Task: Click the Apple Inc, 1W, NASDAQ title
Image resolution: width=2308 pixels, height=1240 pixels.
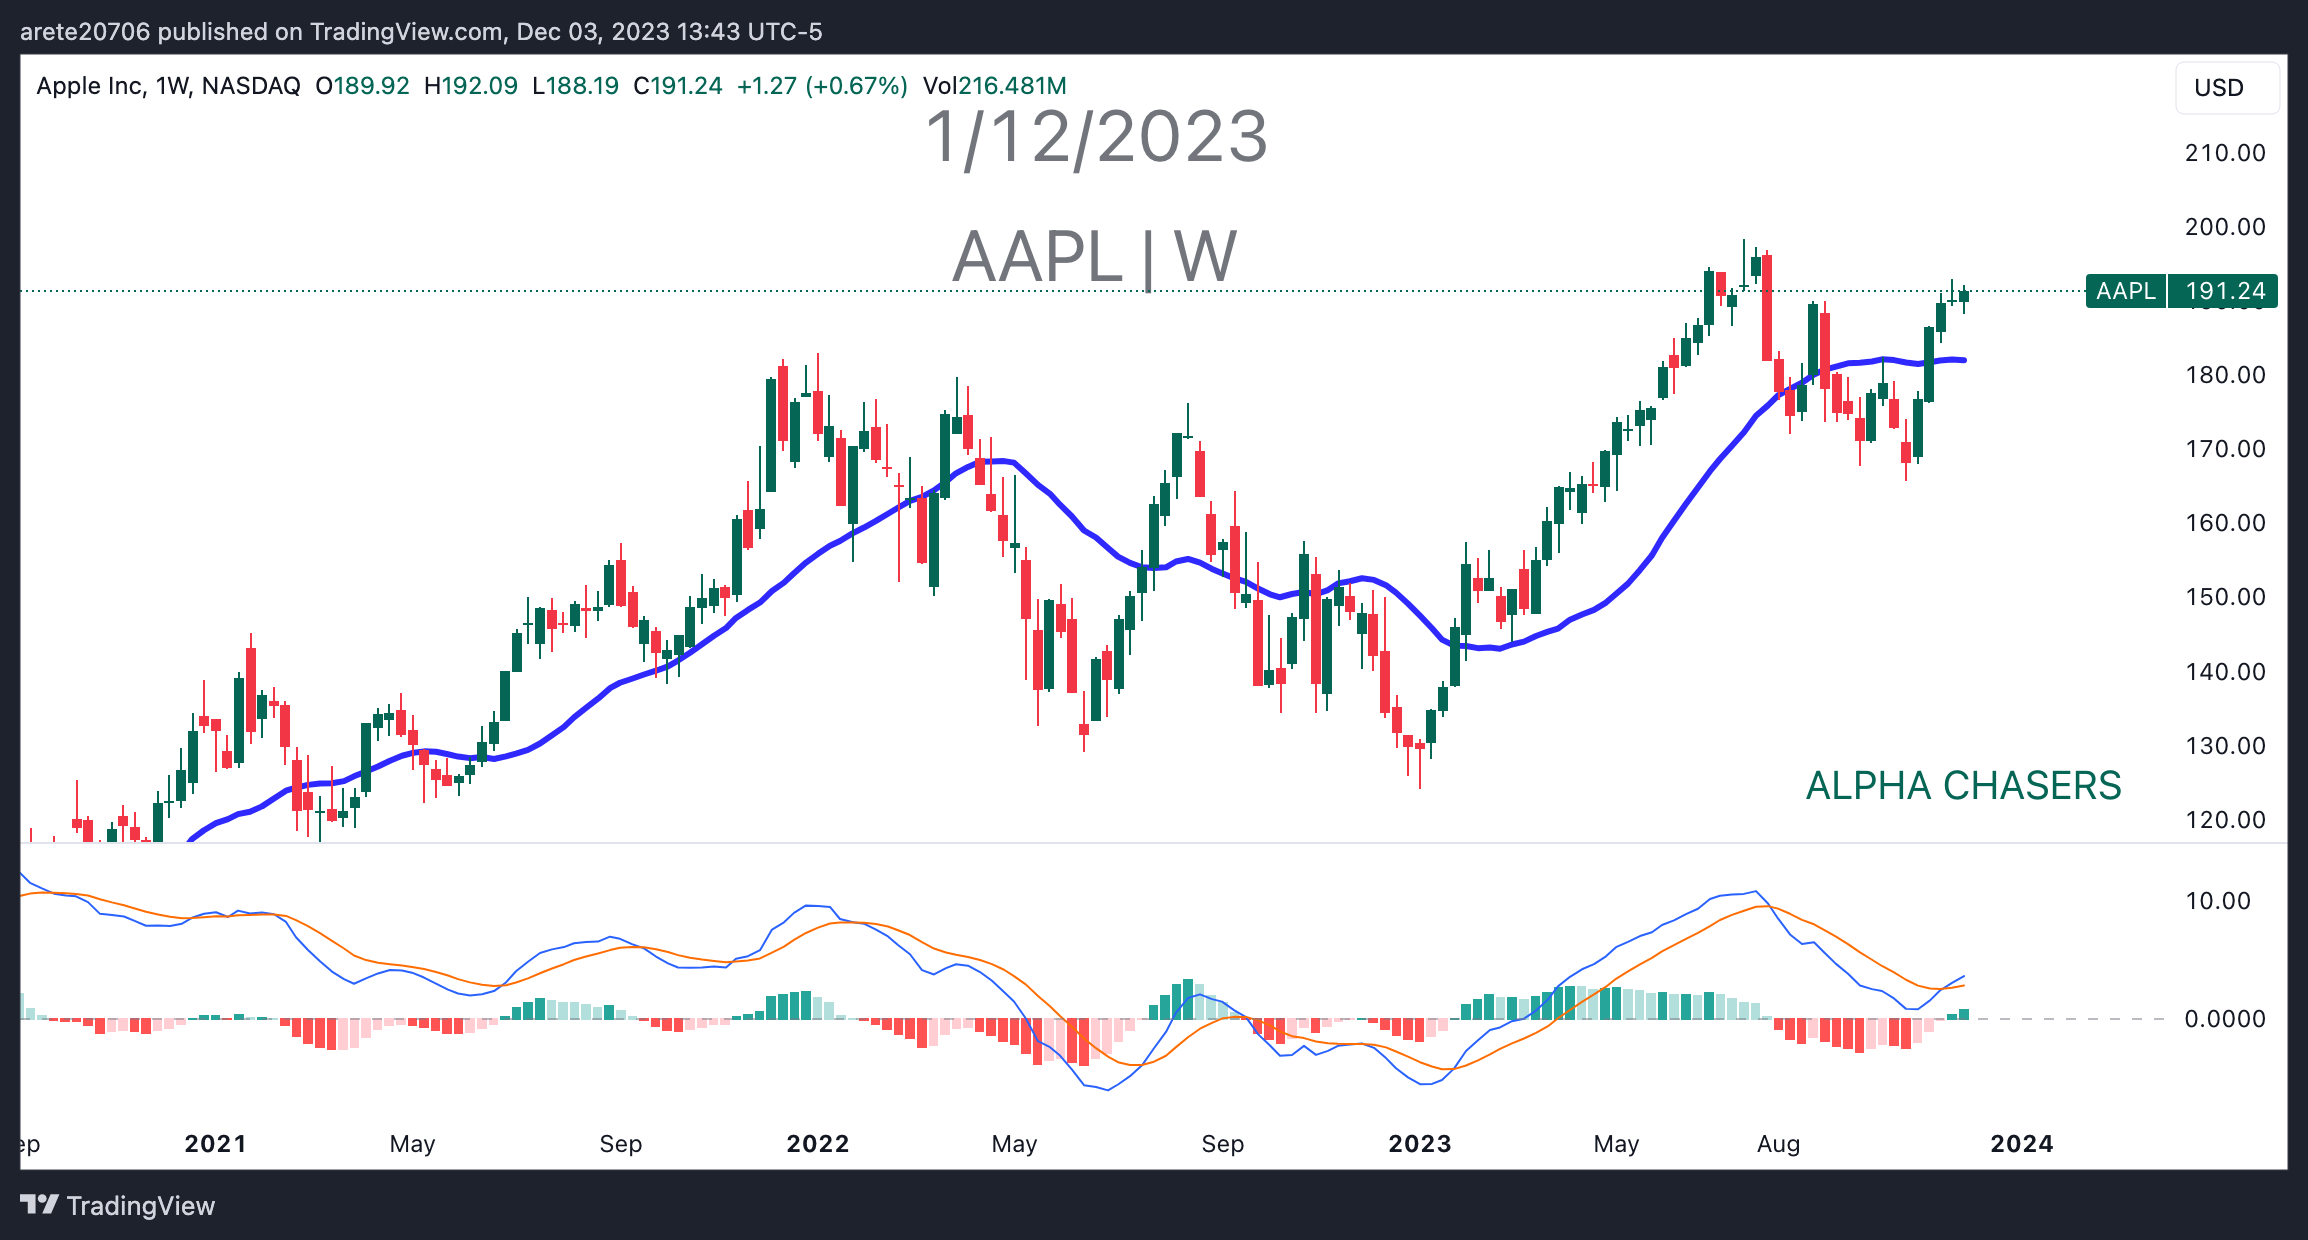Action: 168,86
